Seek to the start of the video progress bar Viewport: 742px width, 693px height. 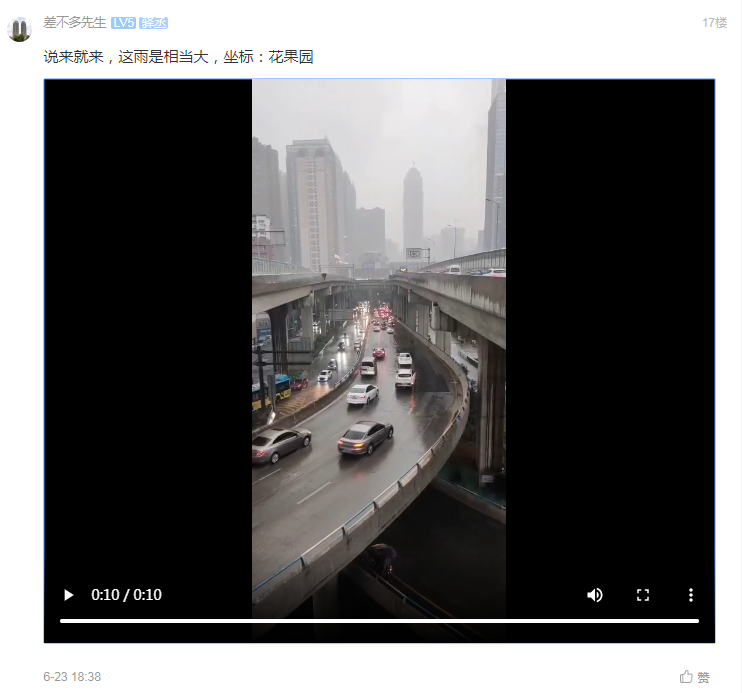click(x=61, y=621)
